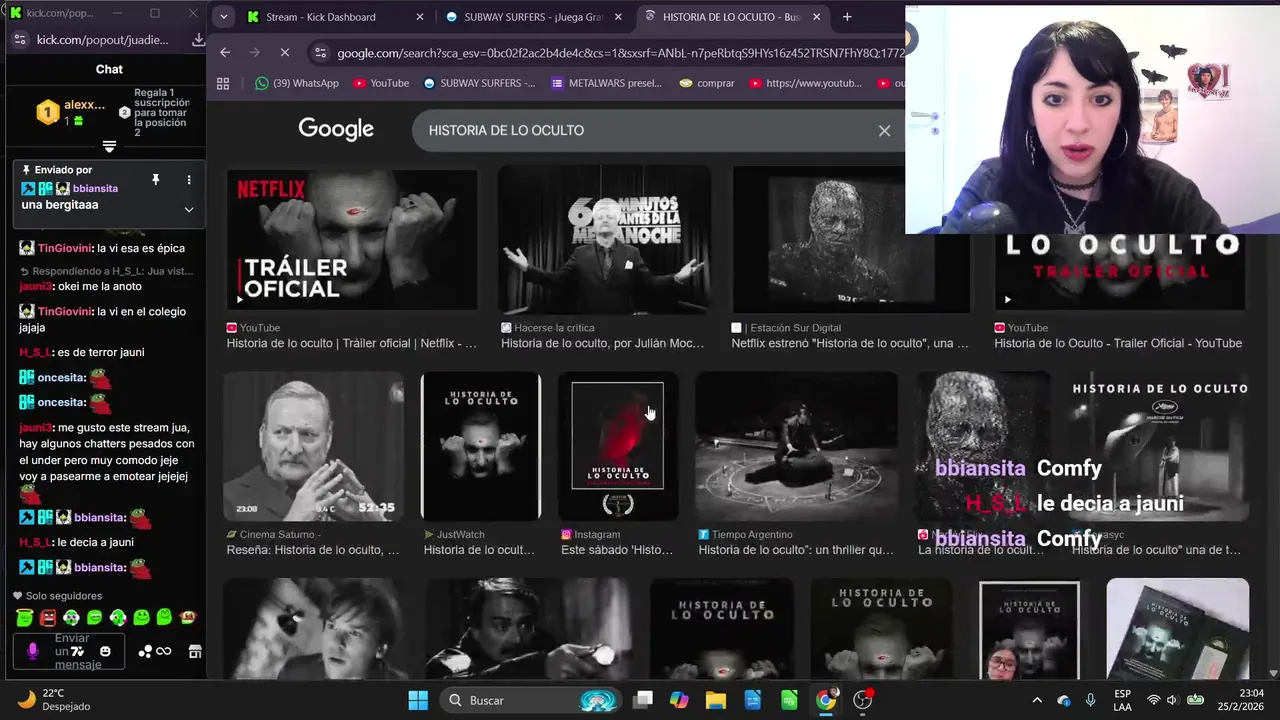Click the Google logo
Image resolution: width=1280 pixels, height=720 pixels.
[x=336, y=129]
